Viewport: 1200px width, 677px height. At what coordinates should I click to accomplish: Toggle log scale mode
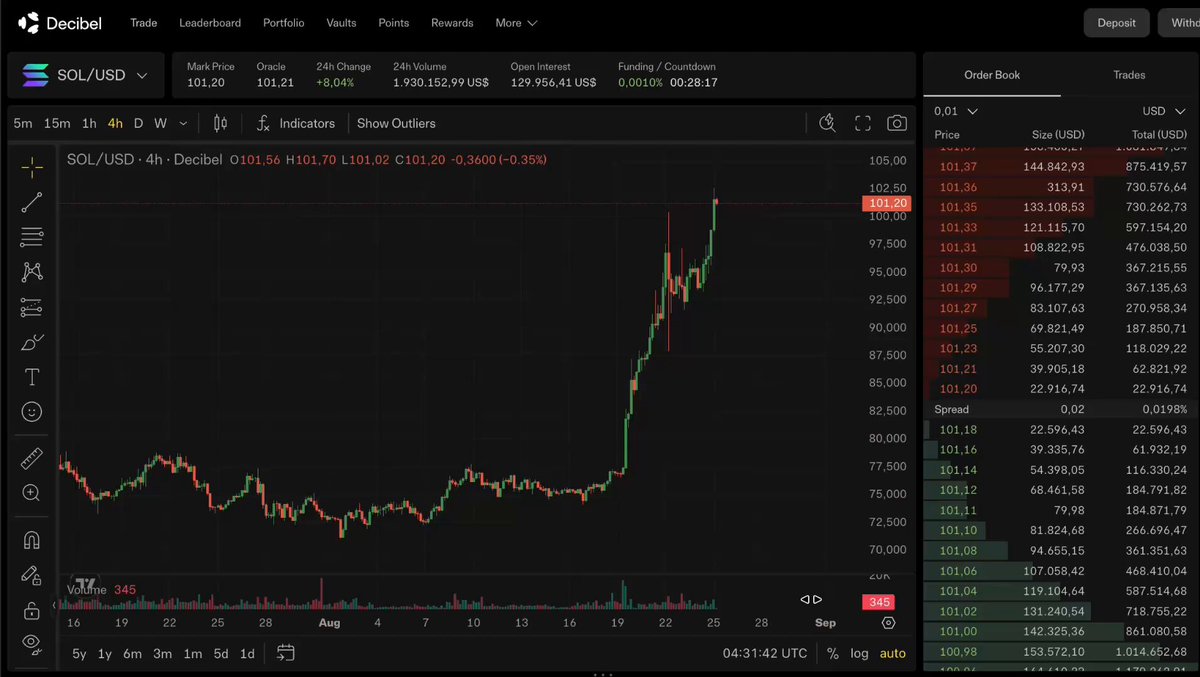pyautogui.click(x=859, y=653)
